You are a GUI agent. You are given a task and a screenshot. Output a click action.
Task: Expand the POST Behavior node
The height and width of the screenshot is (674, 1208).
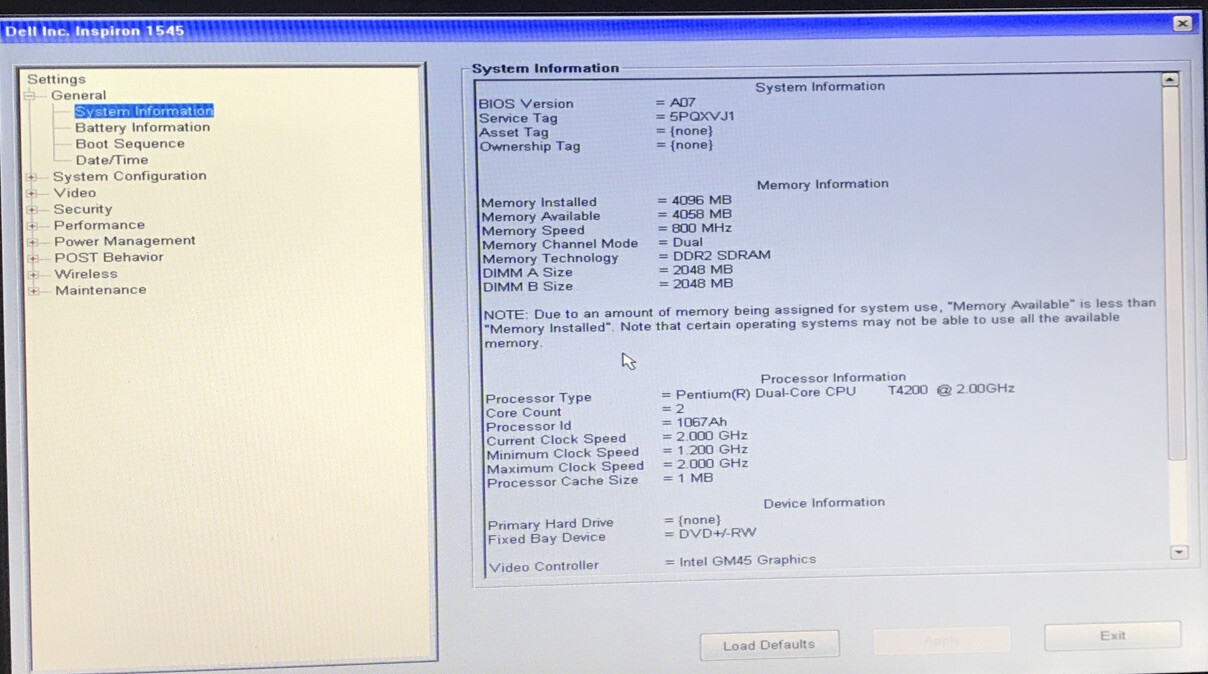(x=33, y=258)
